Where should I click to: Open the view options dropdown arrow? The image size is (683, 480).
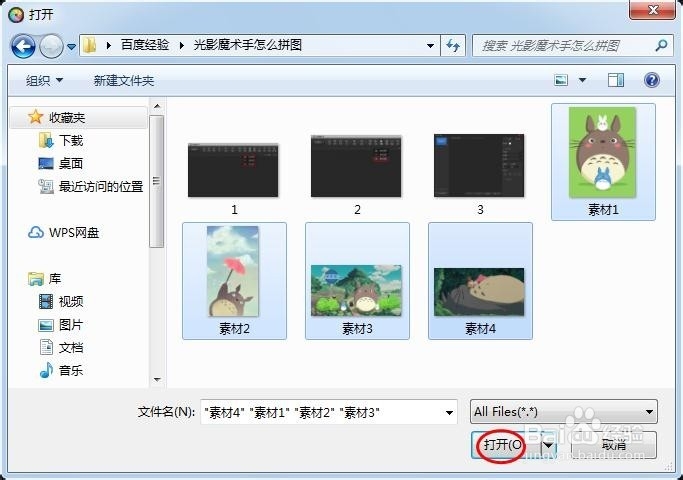pos(582,80)
